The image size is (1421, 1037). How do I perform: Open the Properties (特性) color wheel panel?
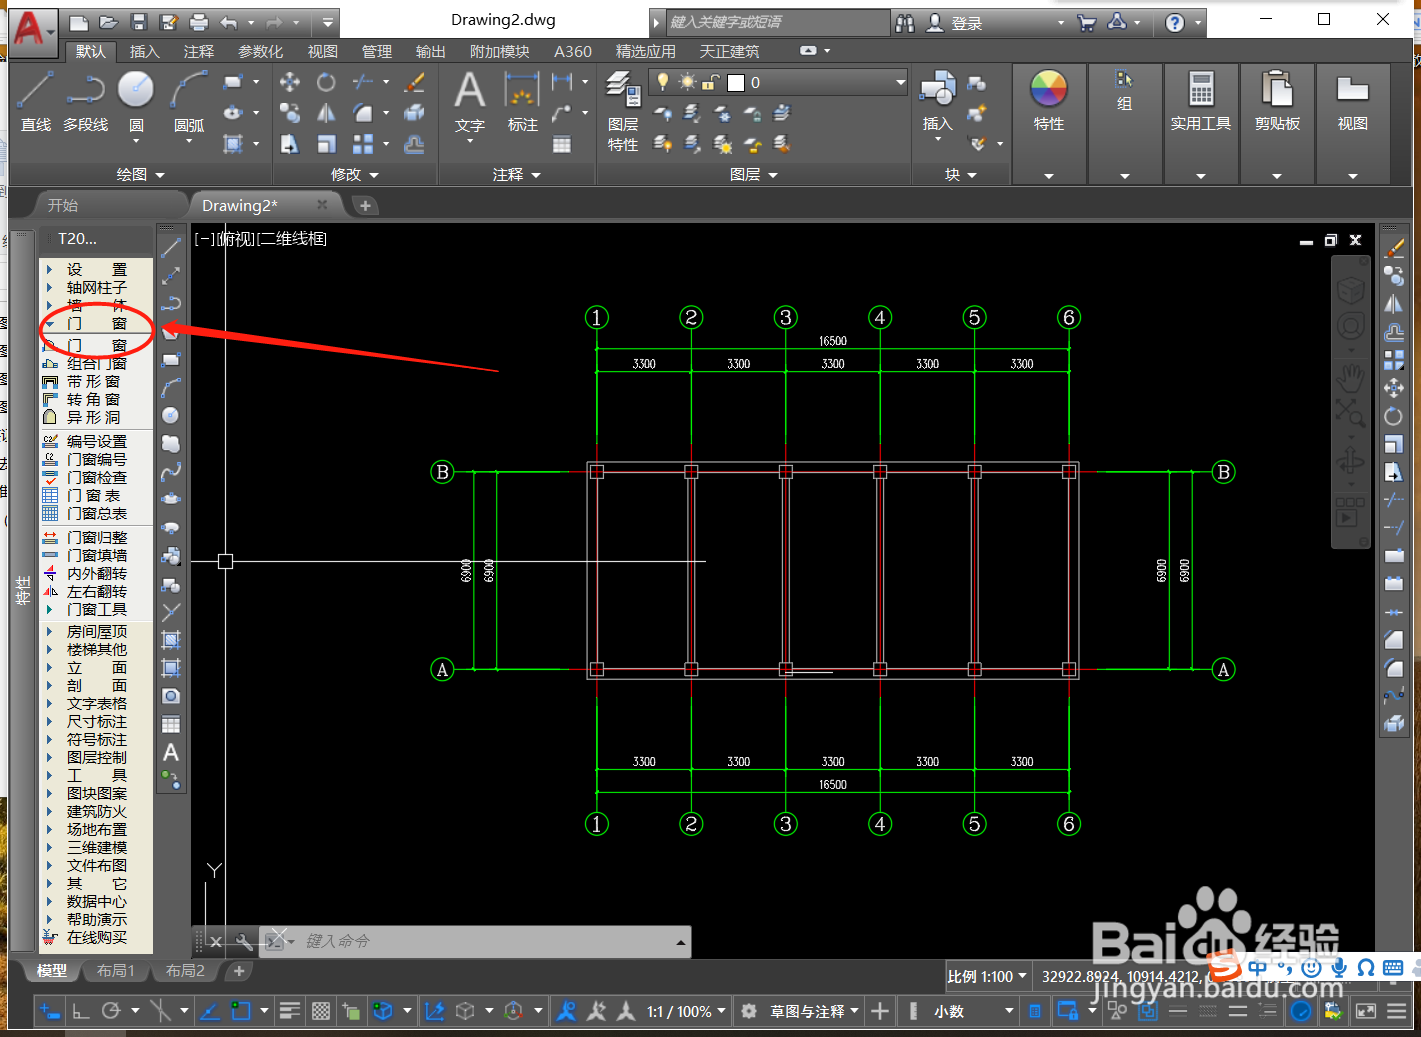click(x=1049, y=100)
